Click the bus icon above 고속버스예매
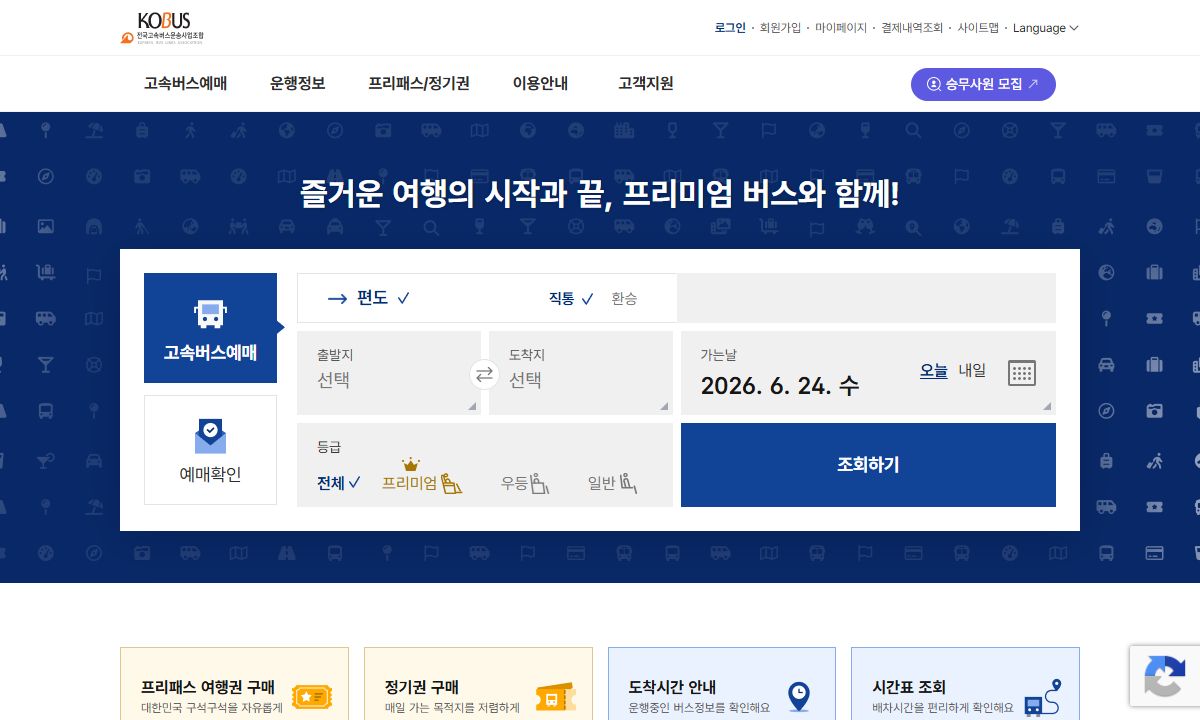The width and height of the screenshot is (1200, 720). tap(210, 314)
